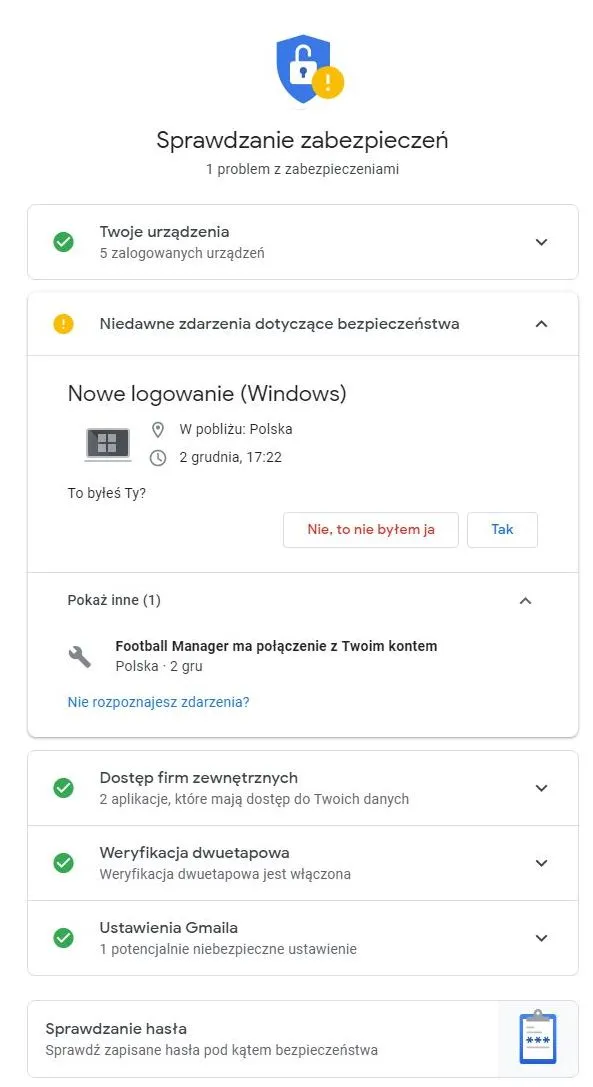593x1087 pixels.
Task: Click the clock icon beside 2 grudnia
Action: tap(158, 460)
